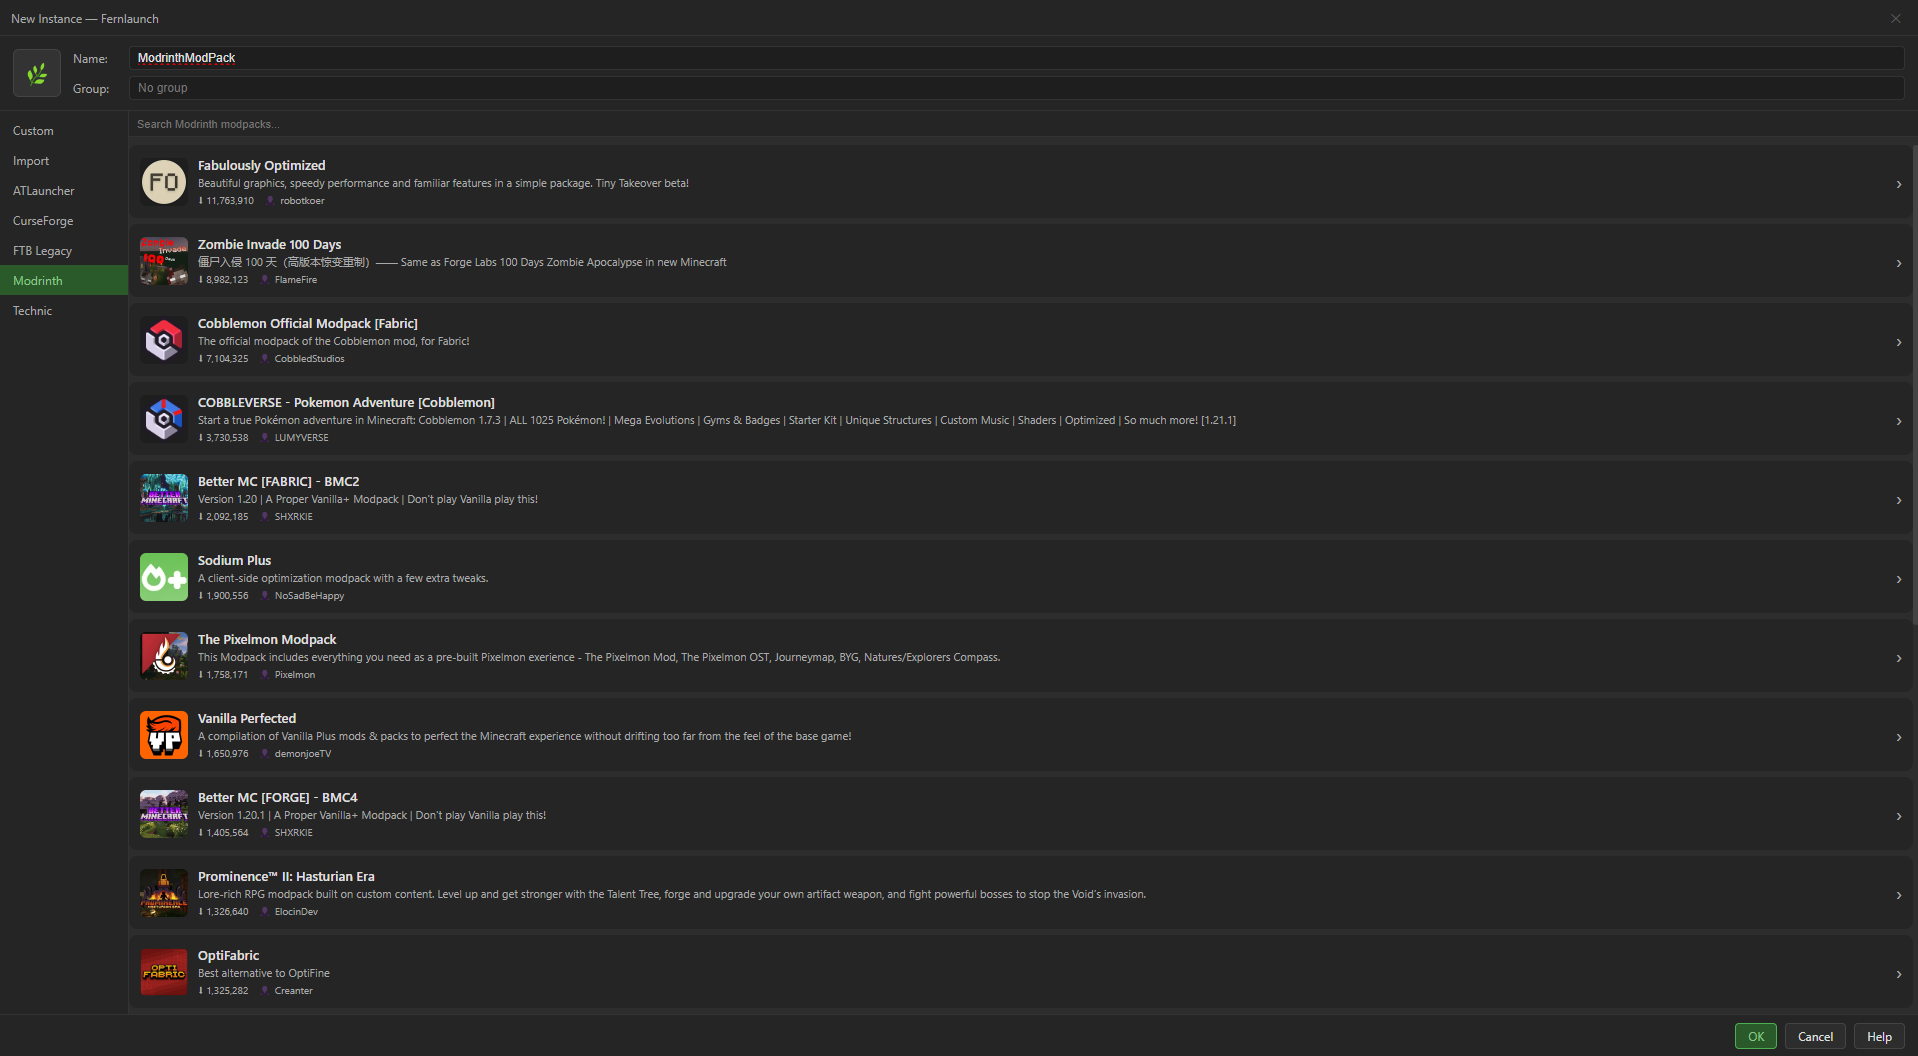The width and height of the screenshot is (1918, 1056).
Task: Click the Sodium Plus title
Action: click(234, 561)
